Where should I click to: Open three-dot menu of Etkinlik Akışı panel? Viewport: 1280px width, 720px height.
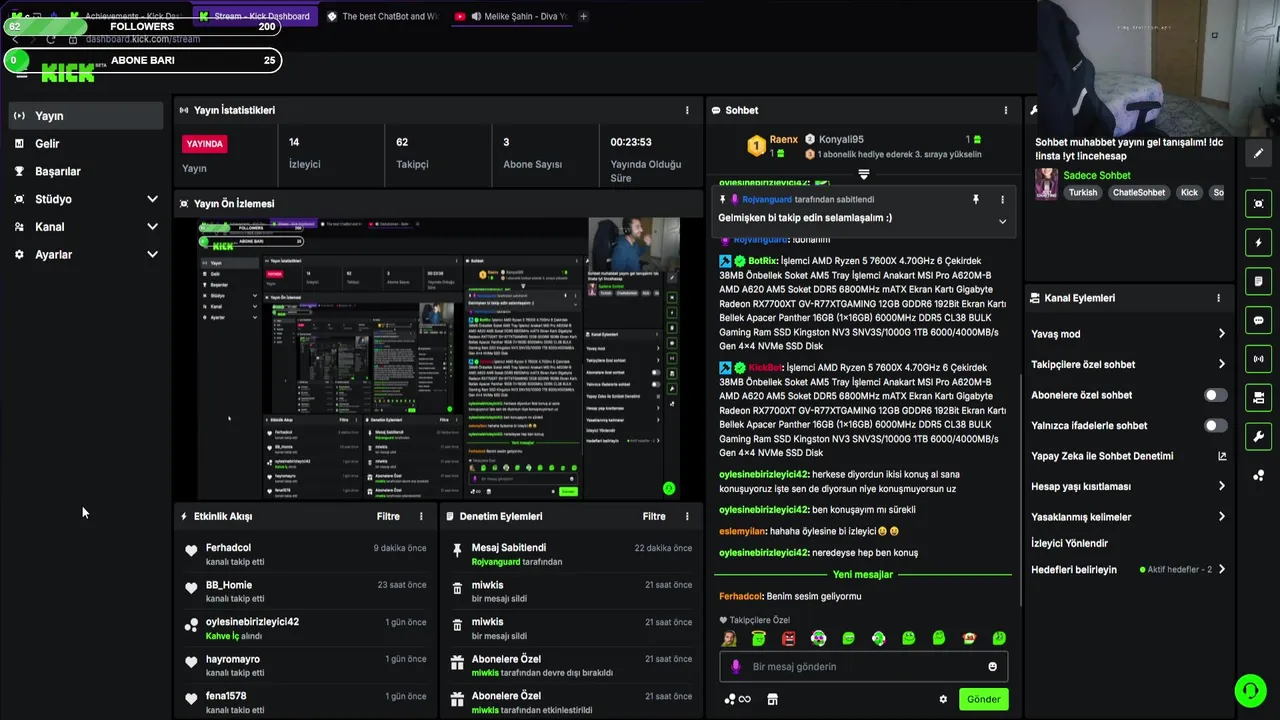click(x=421, y=517)
